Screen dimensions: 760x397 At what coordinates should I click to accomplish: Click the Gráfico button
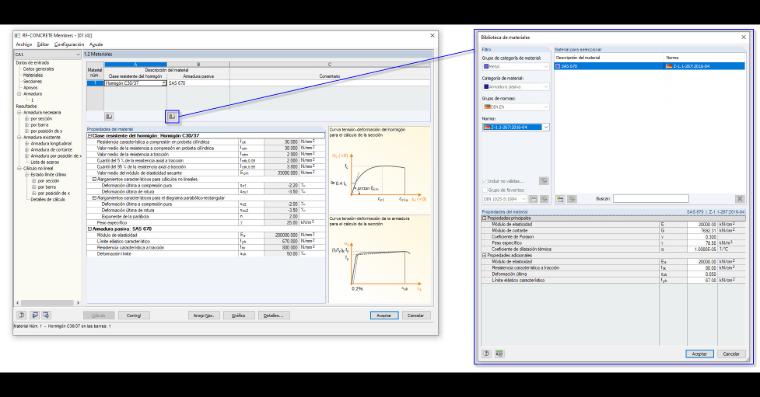(238, 316)
